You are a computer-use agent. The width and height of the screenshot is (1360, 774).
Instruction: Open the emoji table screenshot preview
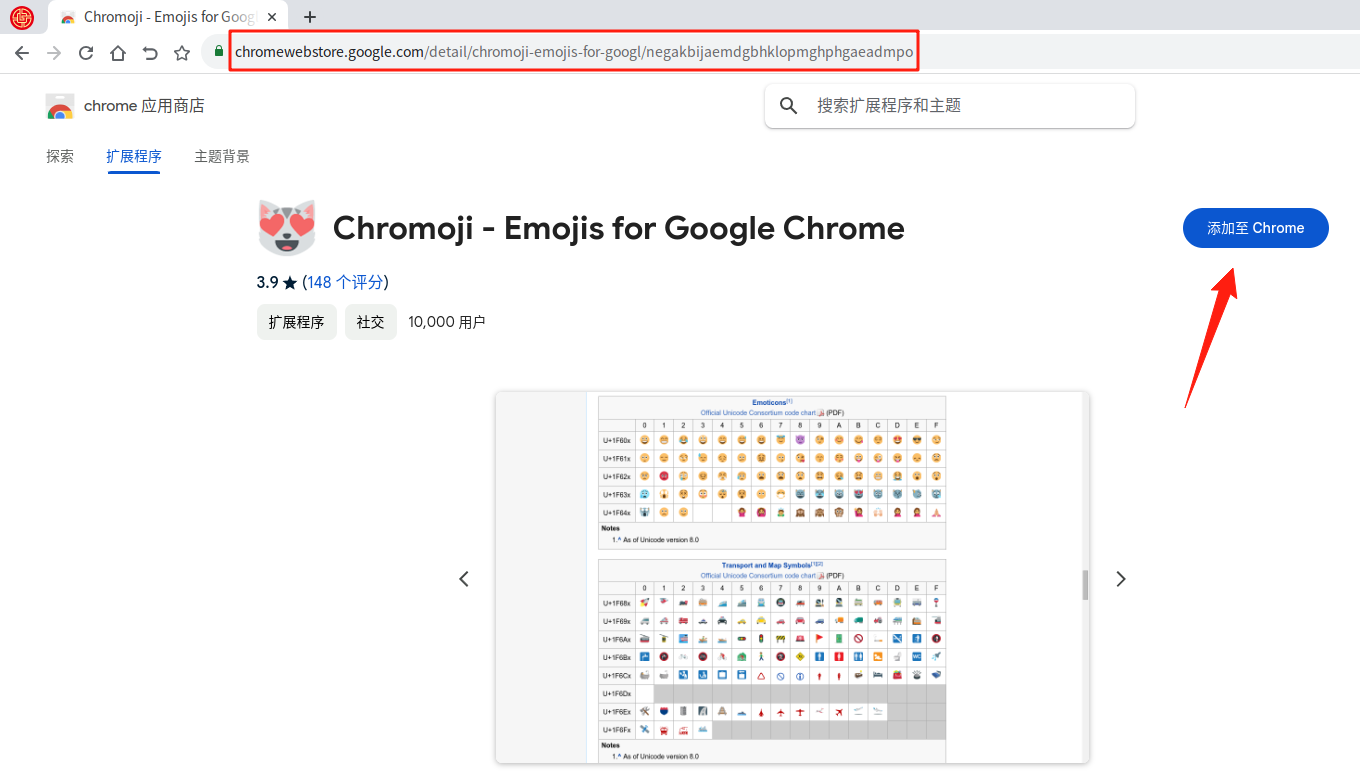click(792, 578)
